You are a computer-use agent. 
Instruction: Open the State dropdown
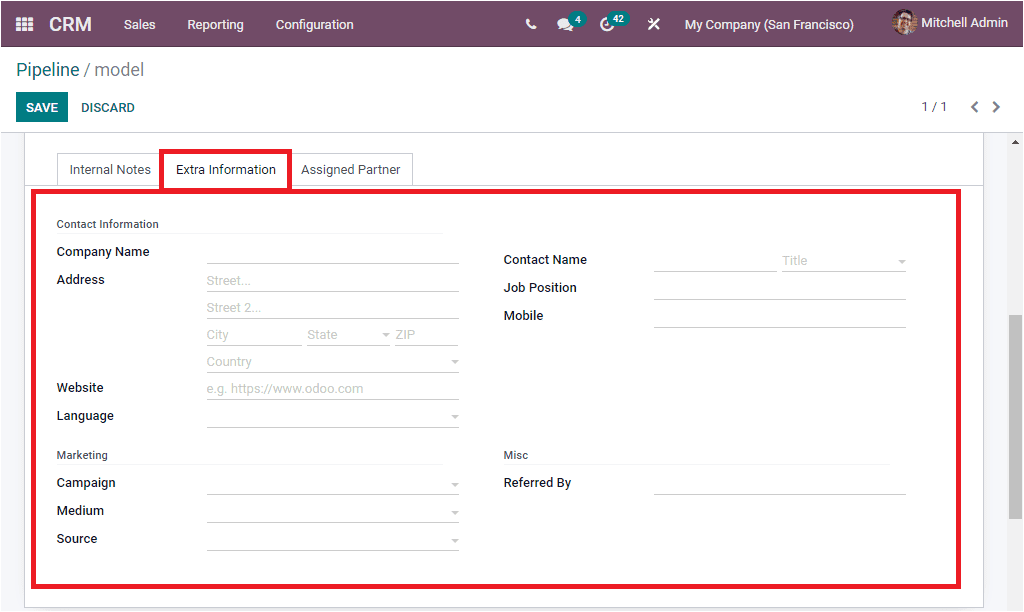[383, 334]
